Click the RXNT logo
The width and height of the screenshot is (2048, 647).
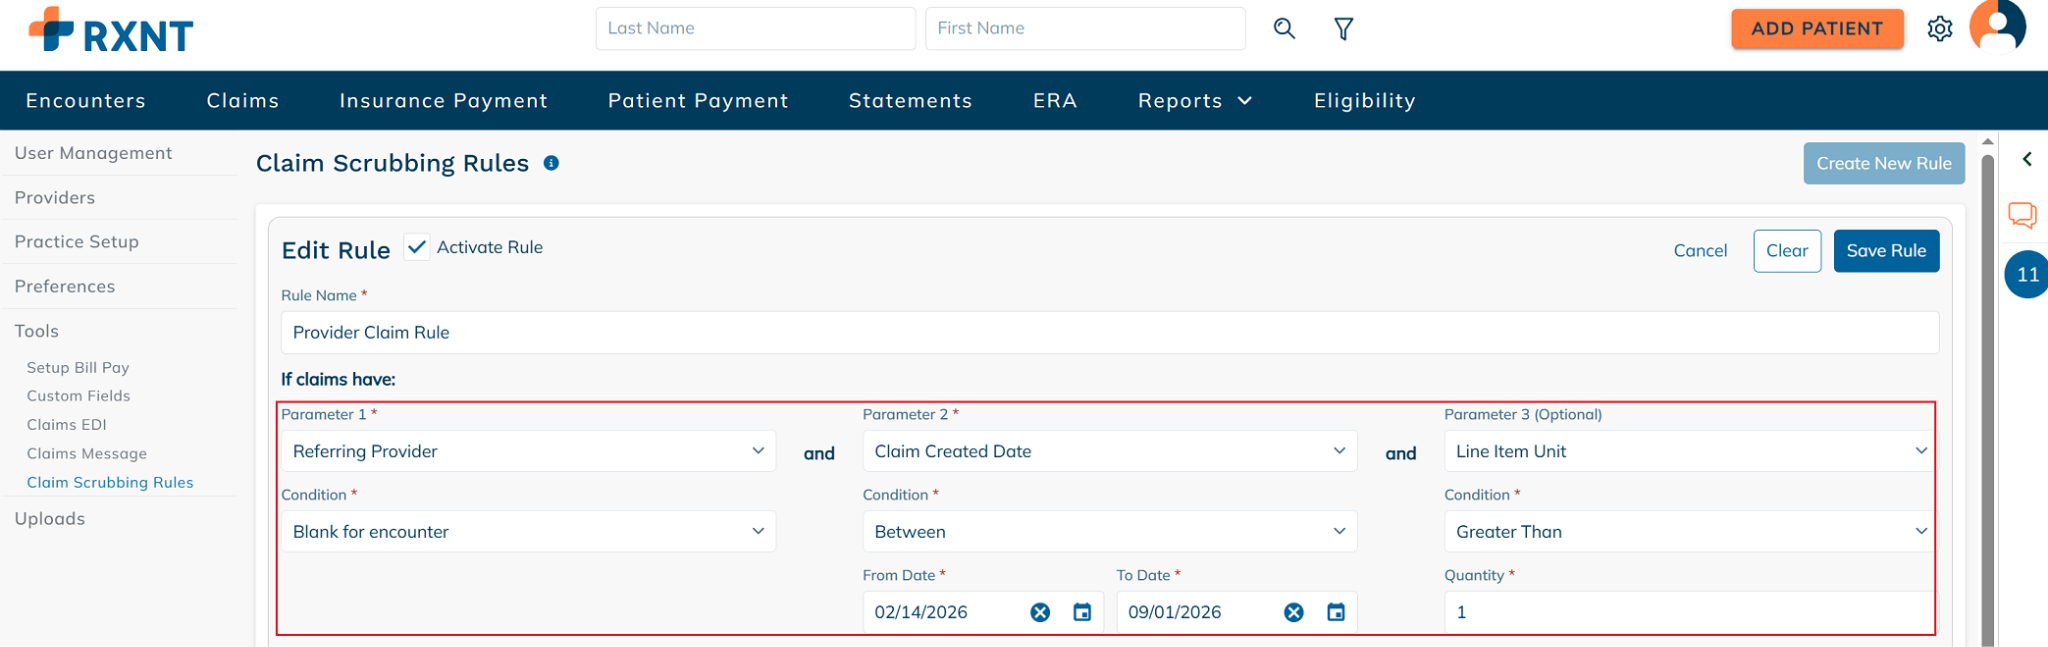pos(111,31)
